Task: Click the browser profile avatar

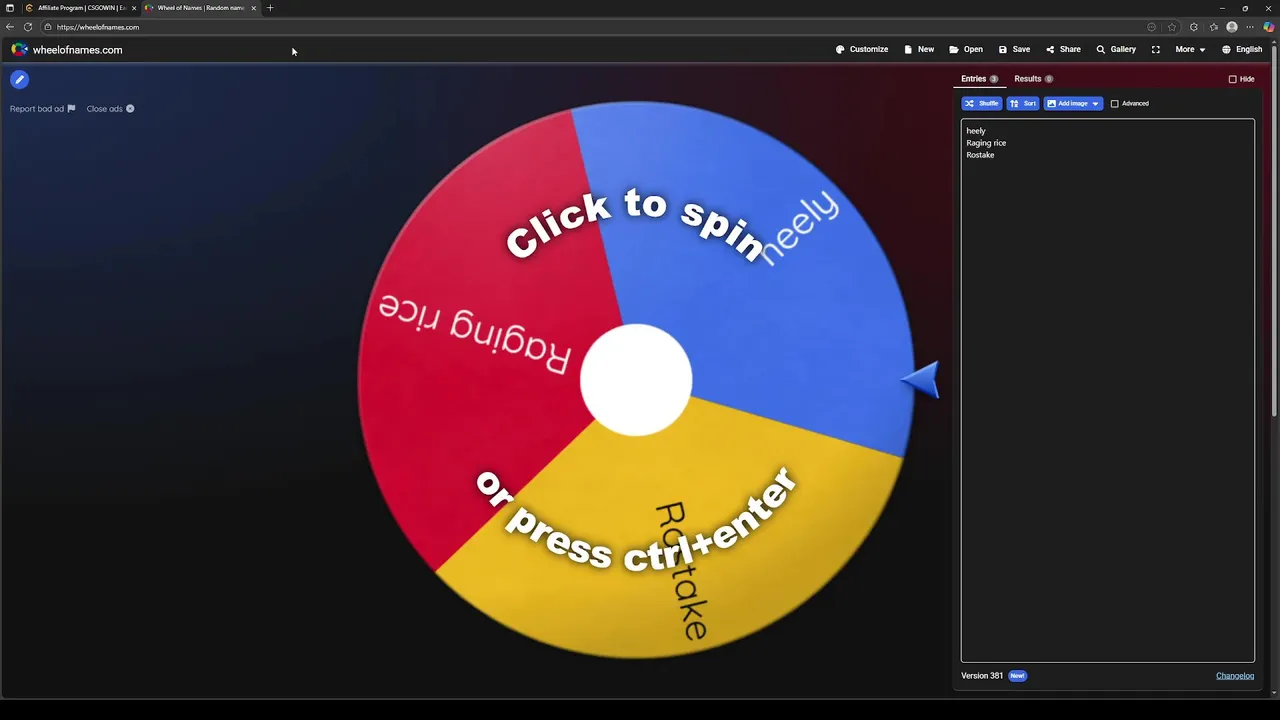Action: 1232,27
